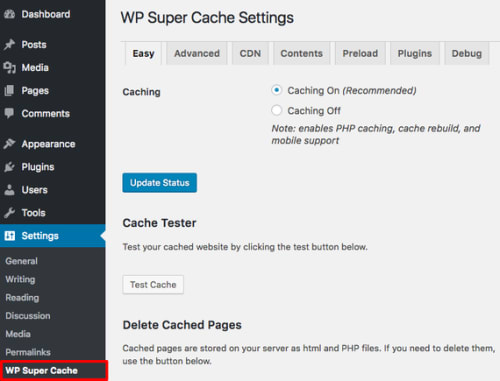Click the Dashboard gauge icon
The height and width of the screenshot is (381, 500).
click(x=9, y=14)
